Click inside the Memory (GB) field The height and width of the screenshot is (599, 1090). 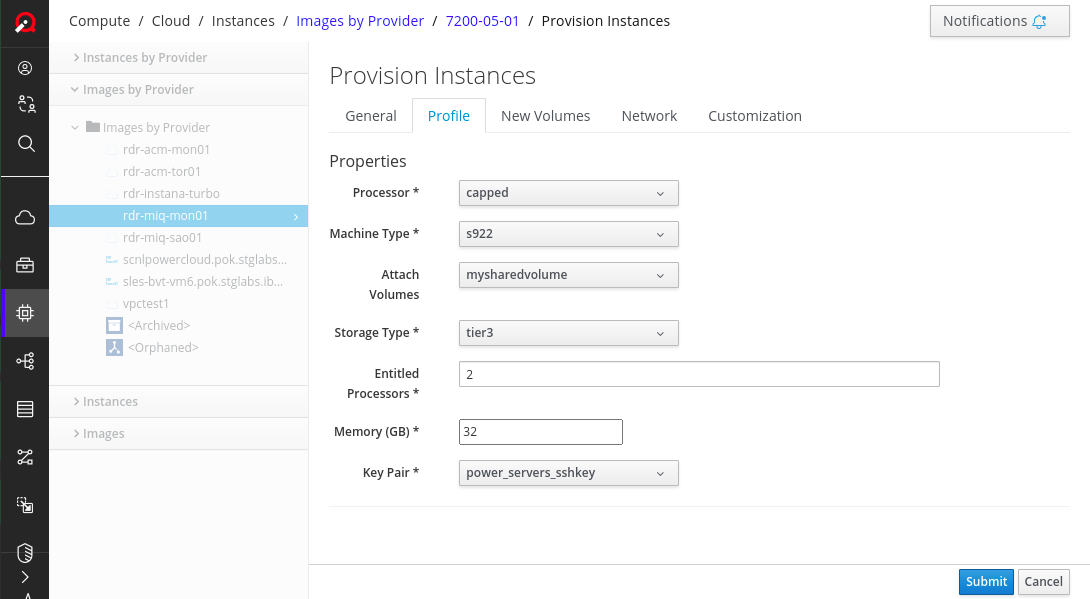(x=540, y=431)
